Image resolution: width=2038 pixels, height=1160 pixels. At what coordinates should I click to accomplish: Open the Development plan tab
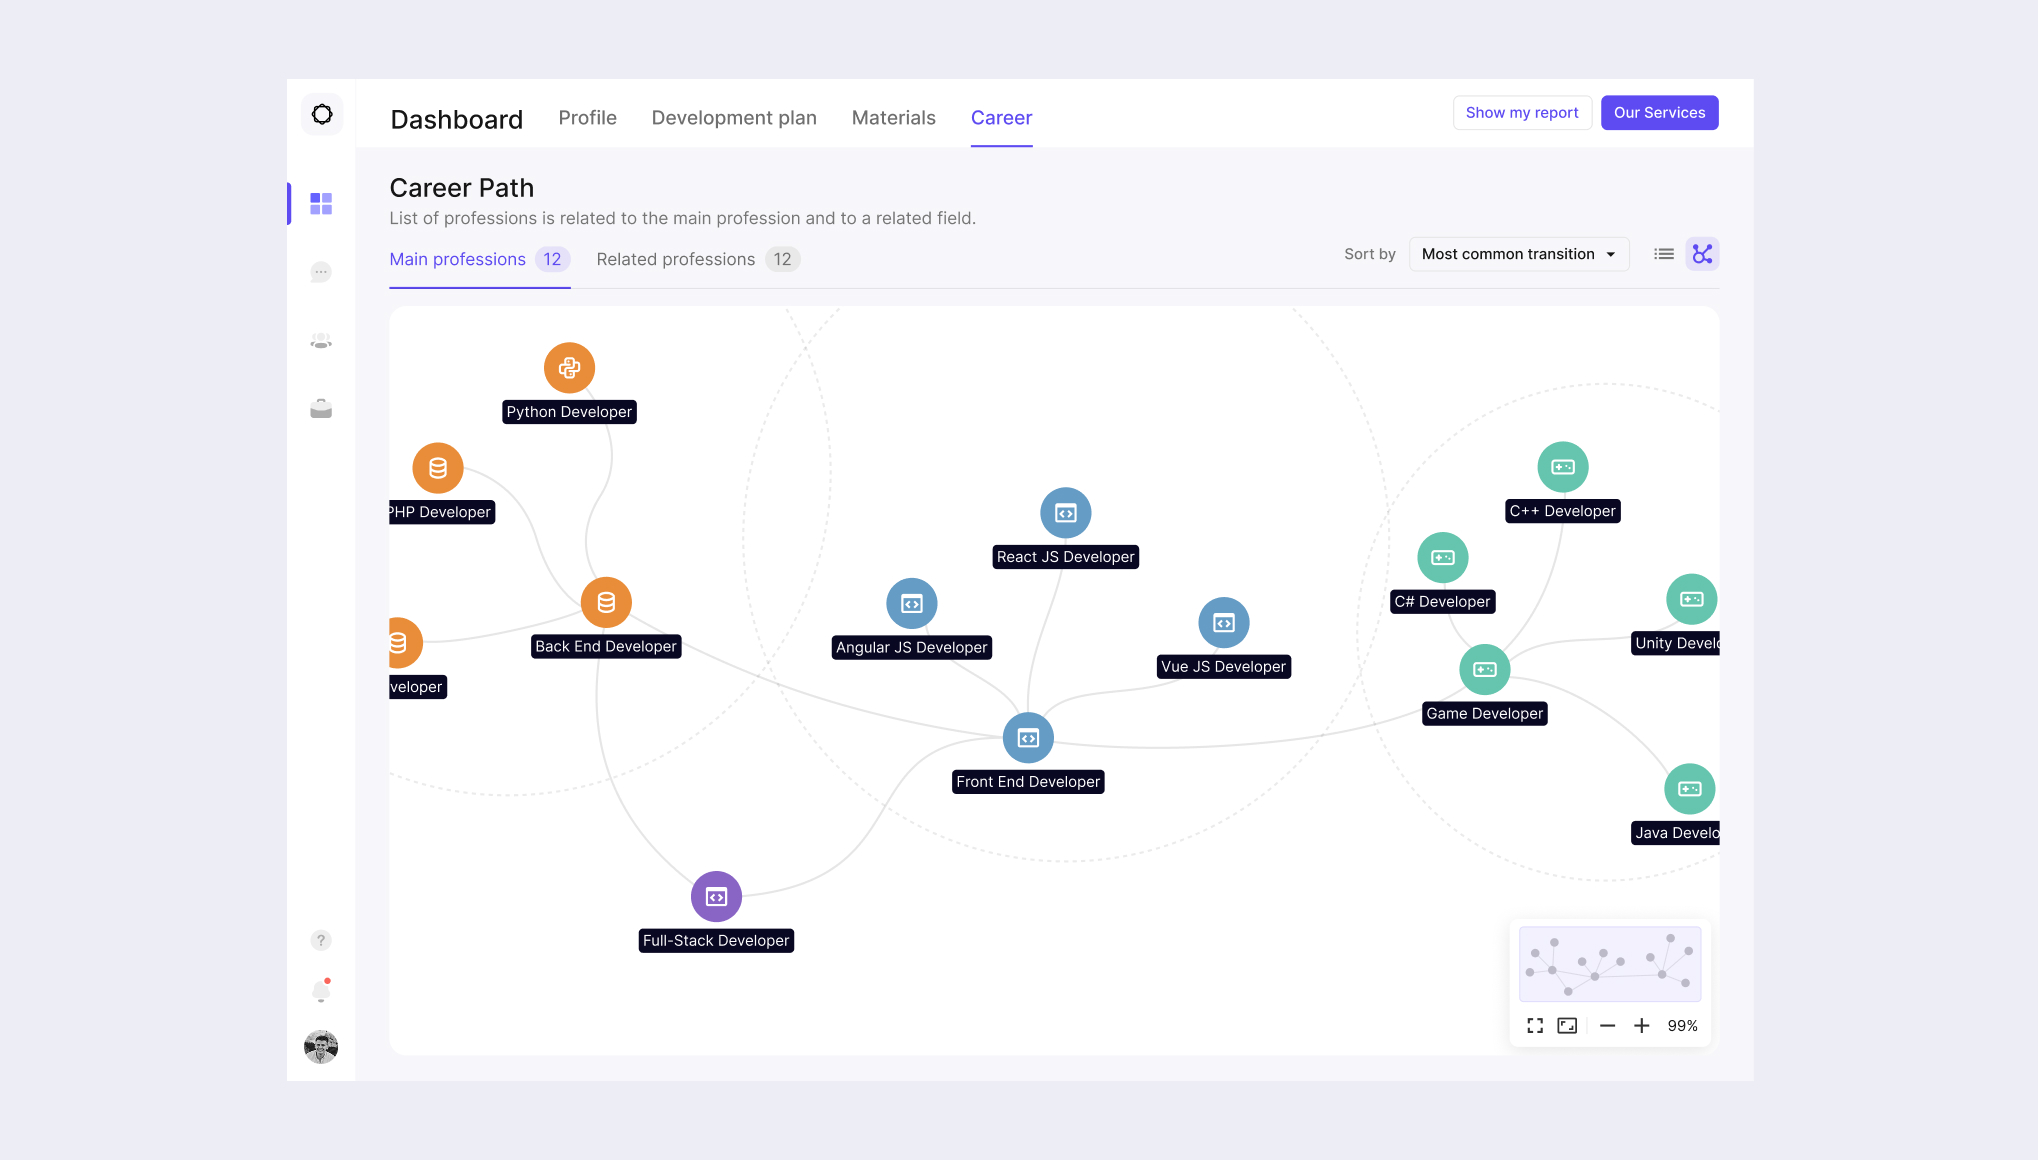point(734,118)
